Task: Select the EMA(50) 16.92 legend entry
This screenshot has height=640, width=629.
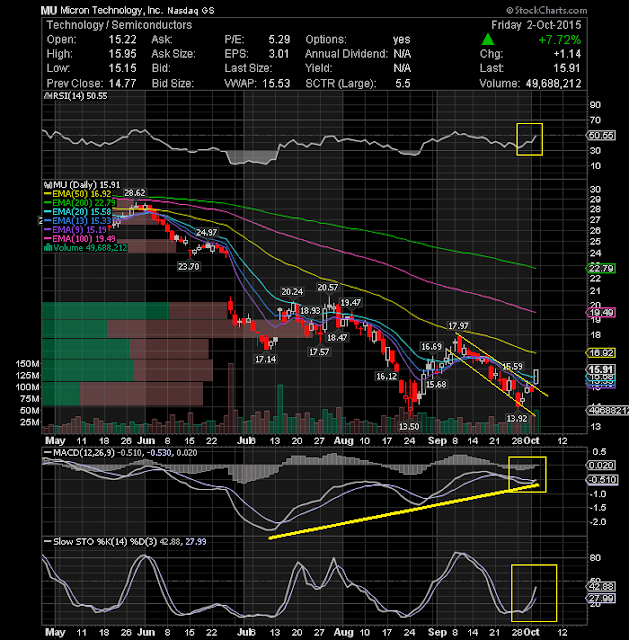Action: (78, 193)
